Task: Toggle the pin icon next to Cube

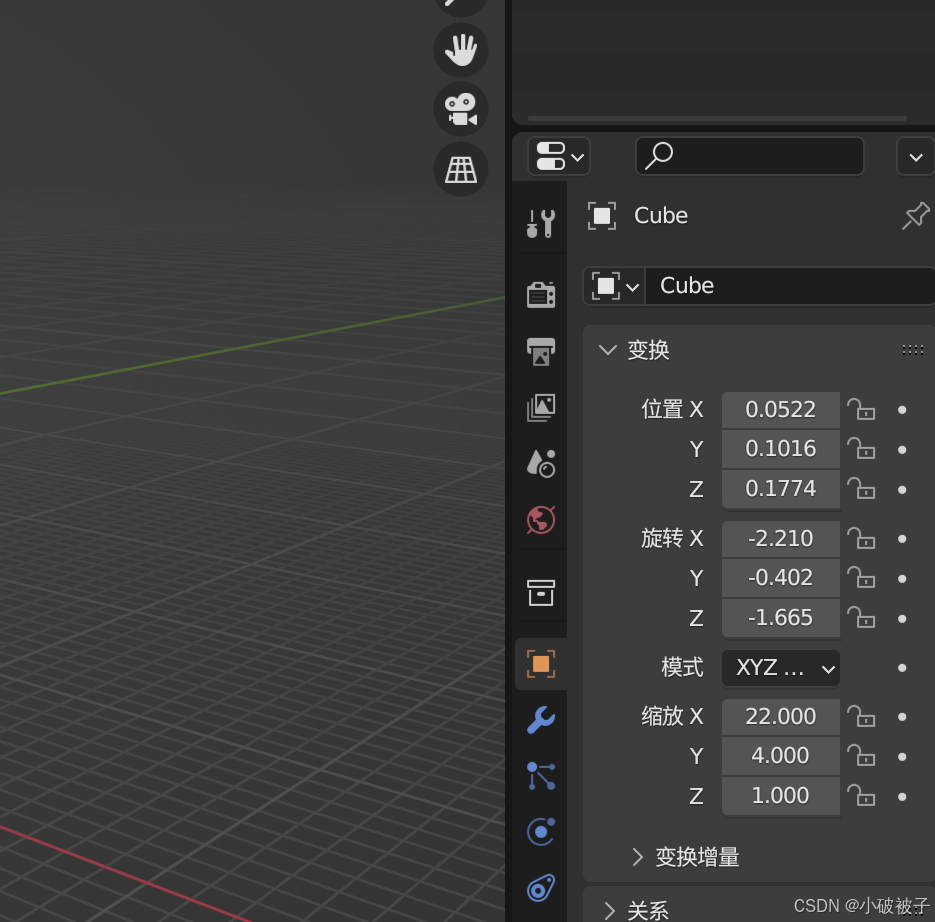Action: [x=915, y=215]
